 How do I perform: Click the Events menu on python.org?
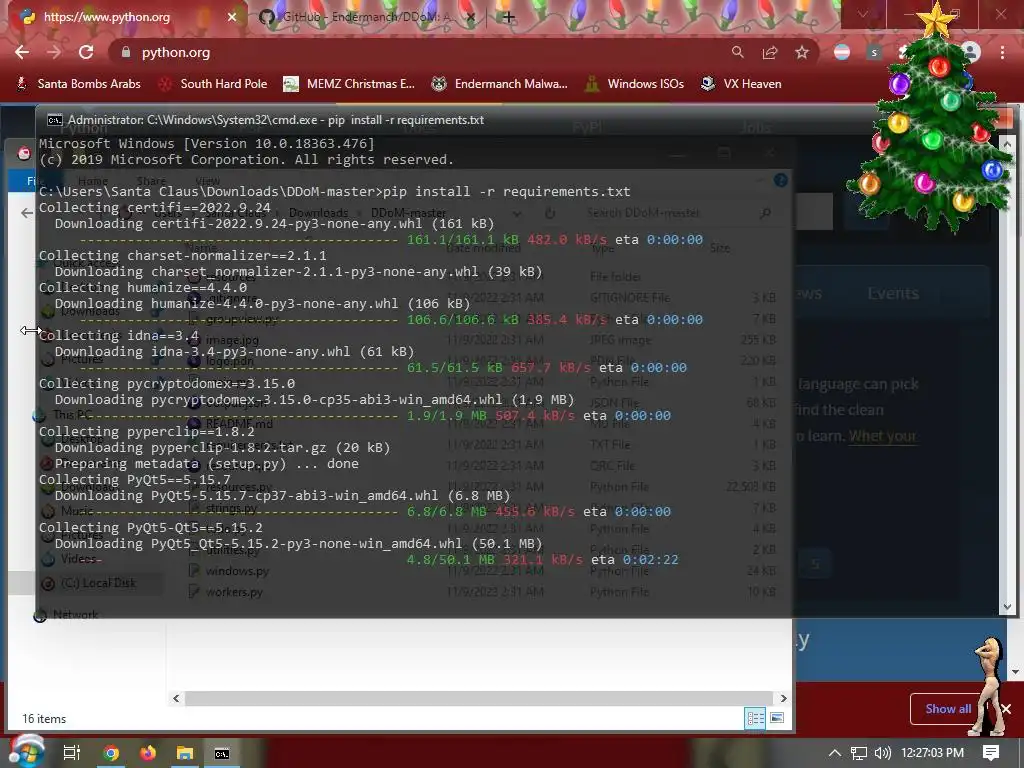click(893, 293)
